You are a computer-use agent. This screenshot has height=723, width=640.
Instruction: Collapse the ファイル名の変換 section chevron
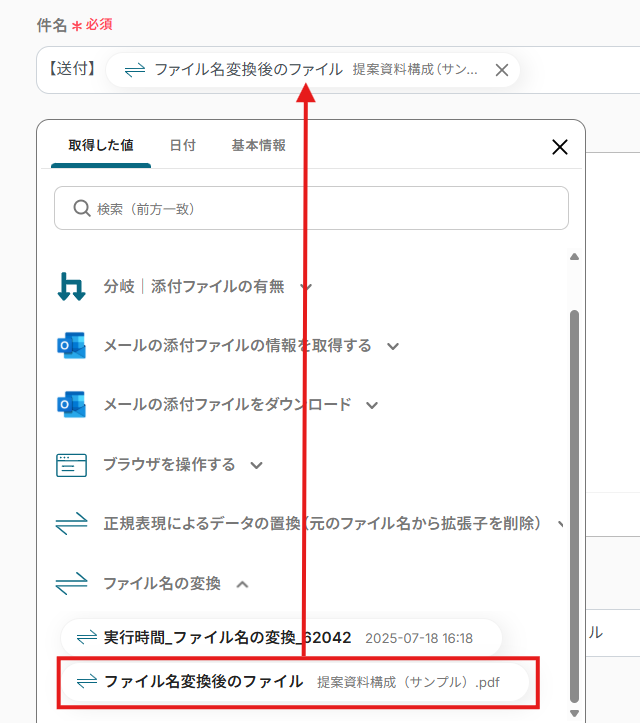(x=242, y=585)
